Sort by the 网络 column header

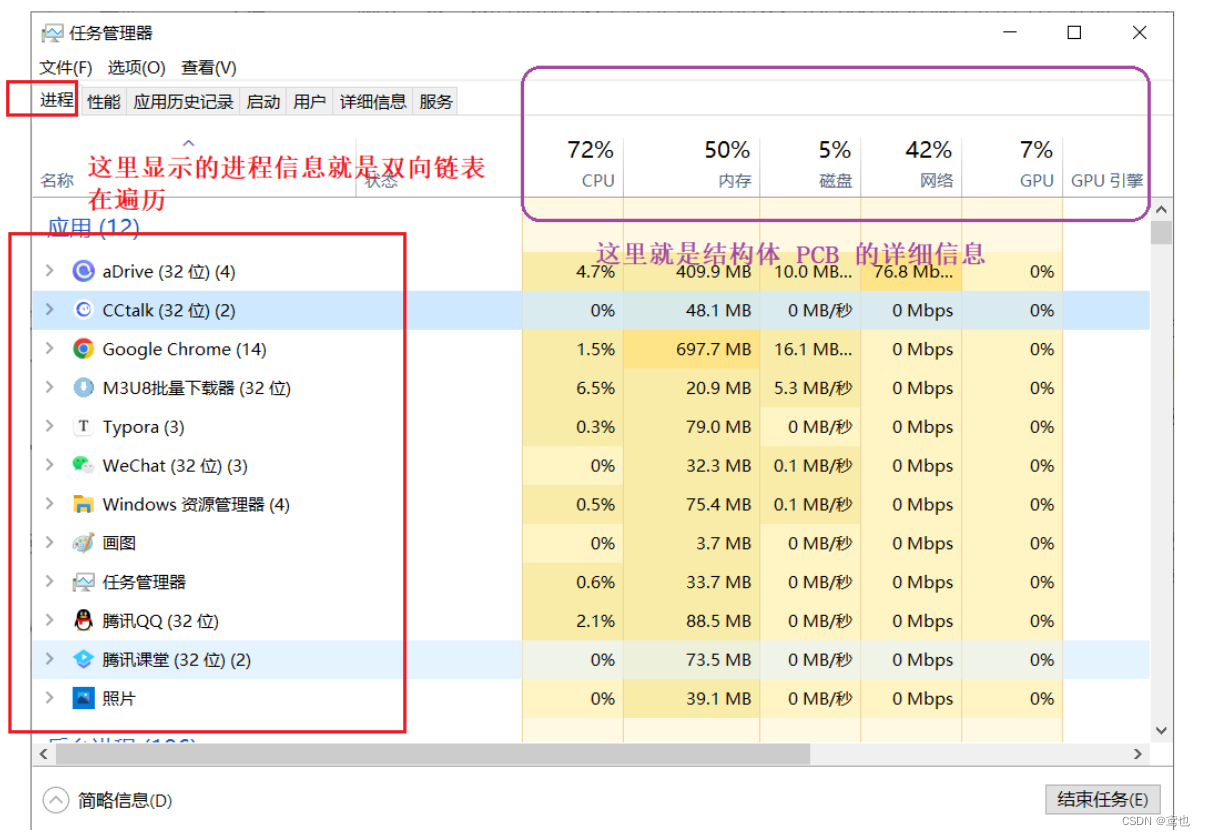coord(911,165)
